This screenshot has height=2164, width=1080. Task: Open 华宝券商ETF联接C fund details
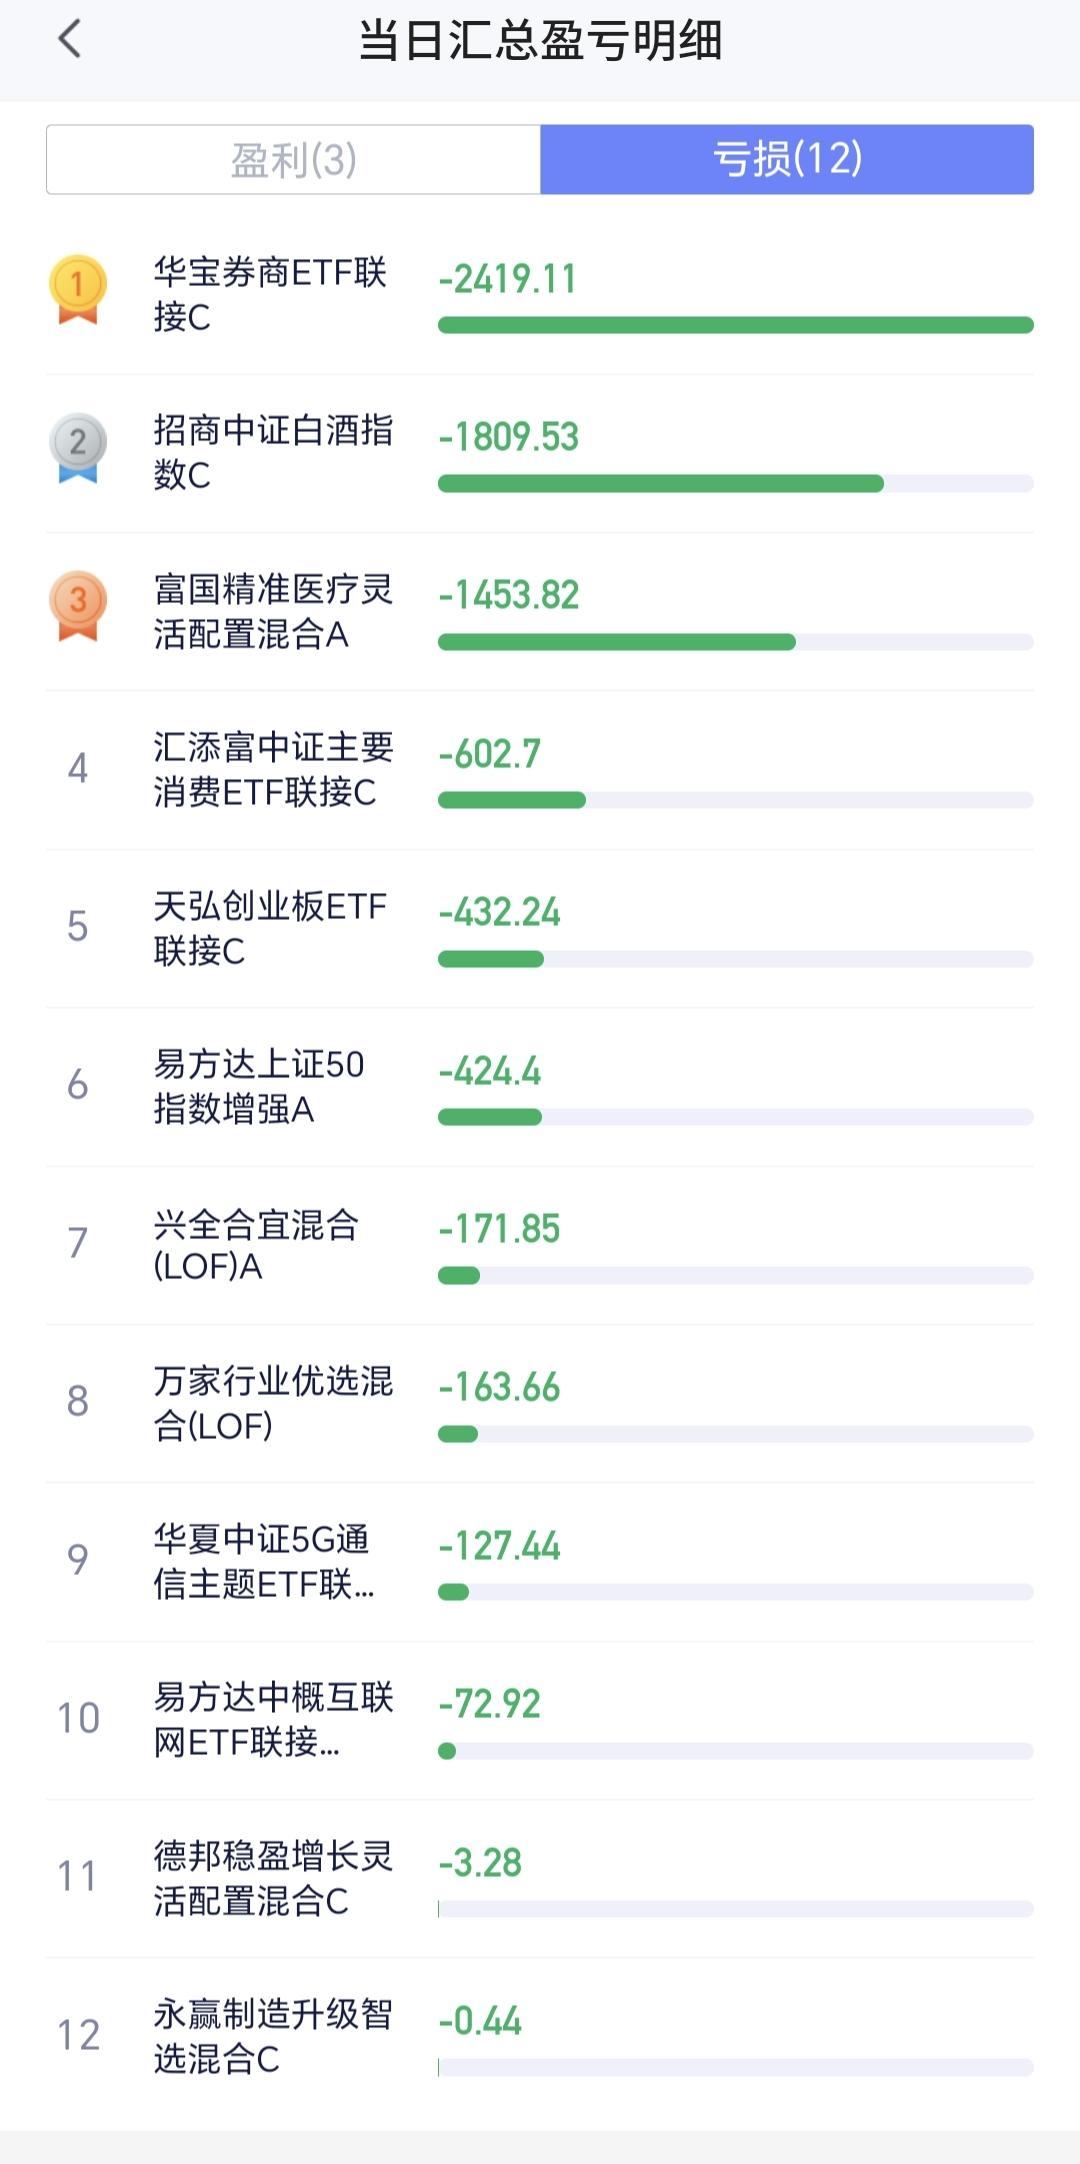click(270, 294)
